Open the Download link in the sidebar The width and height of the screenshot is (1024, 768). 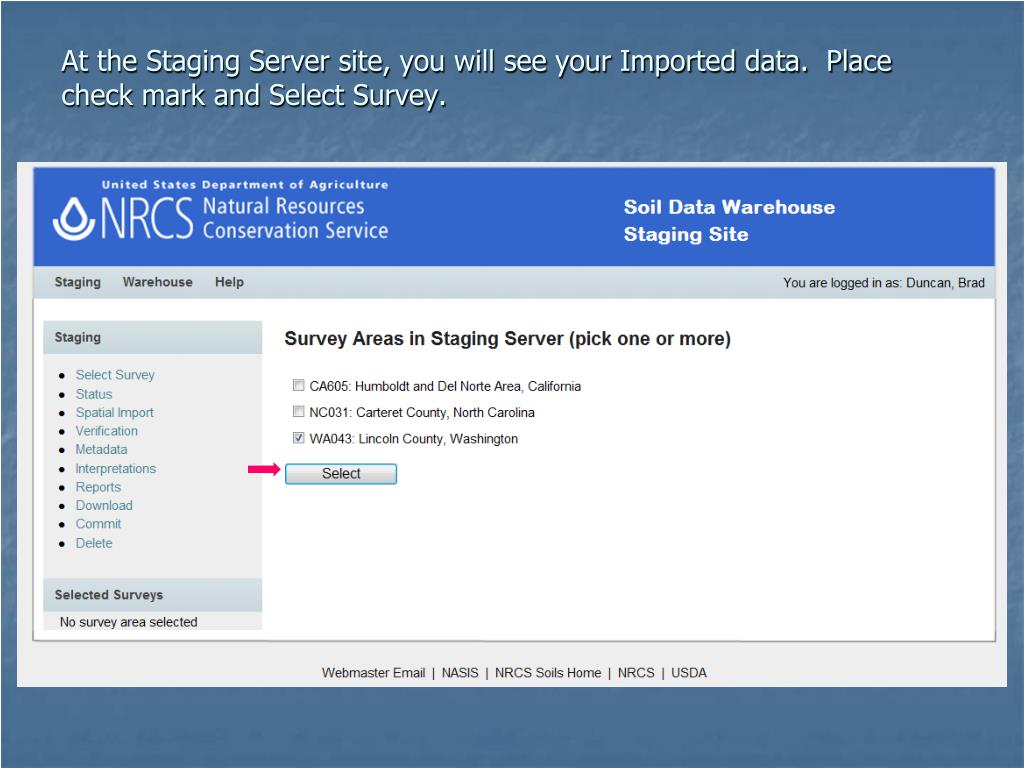click(x=104, y=505)
